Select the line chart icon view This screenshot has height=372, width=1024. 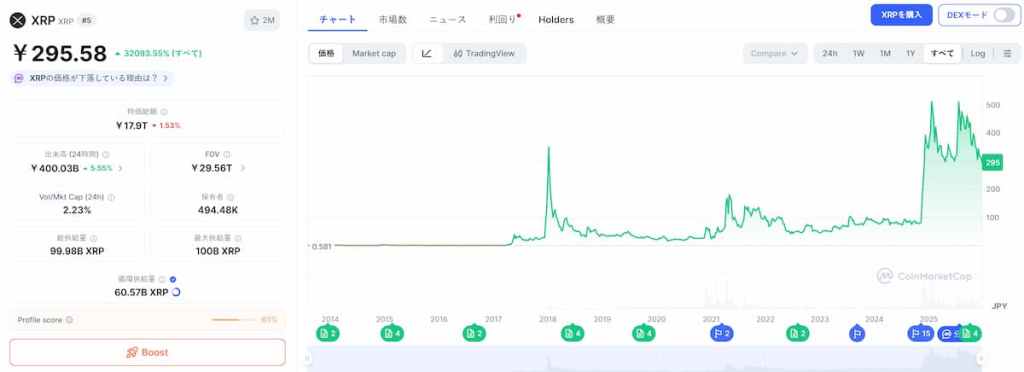[427, 54]
